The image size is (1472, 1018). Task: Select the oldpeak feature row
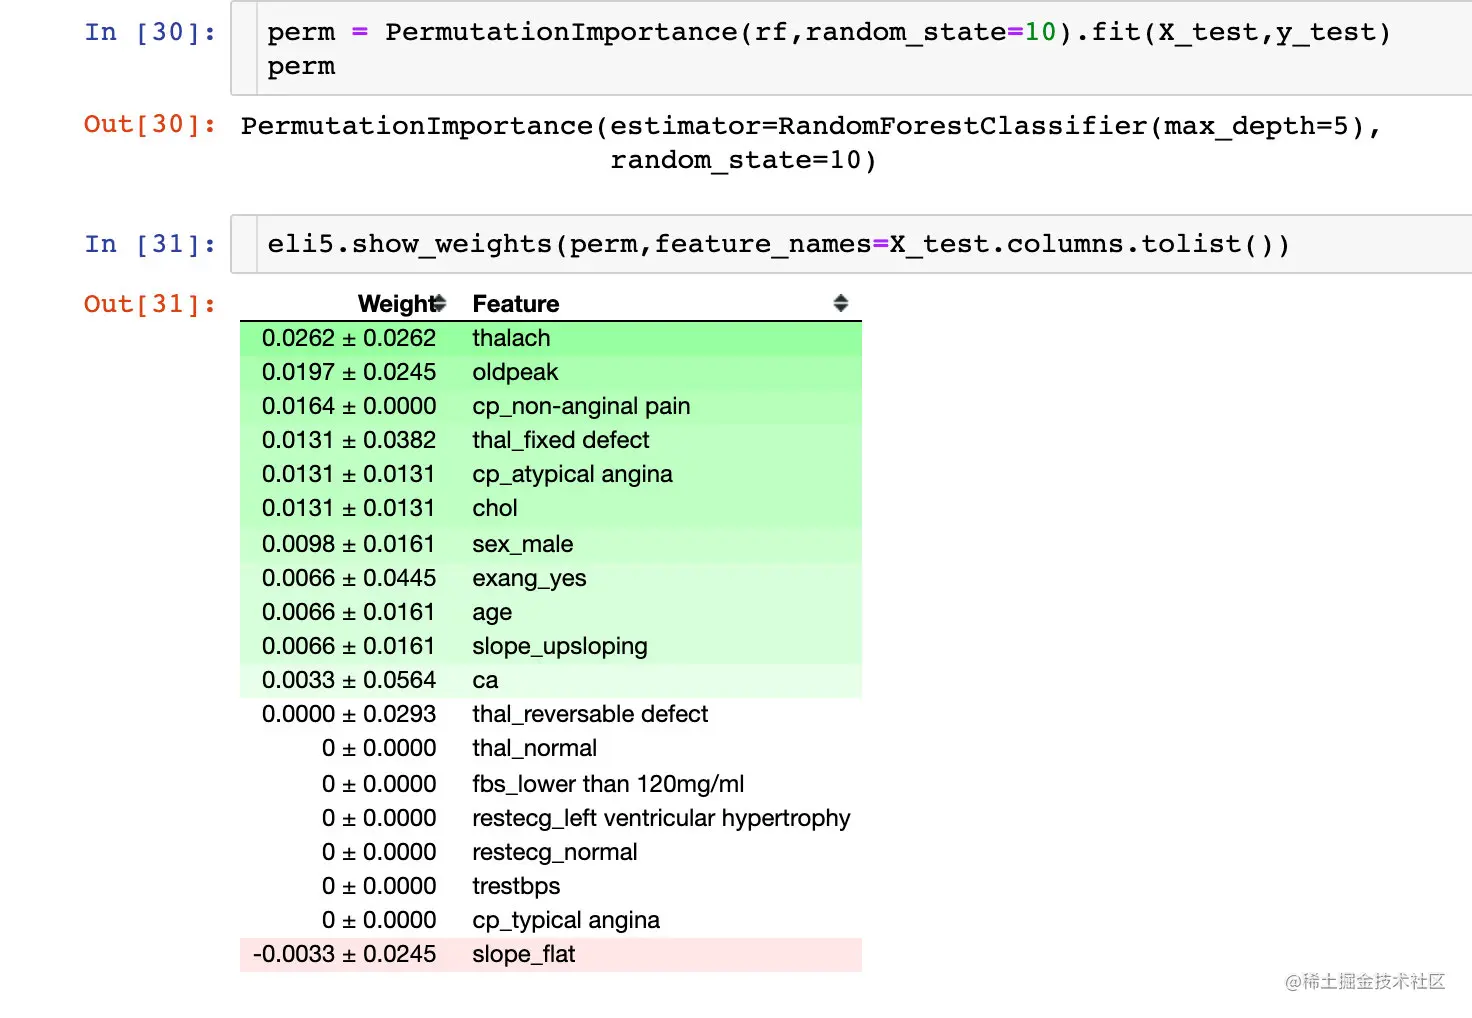click(x=551, y=372)
